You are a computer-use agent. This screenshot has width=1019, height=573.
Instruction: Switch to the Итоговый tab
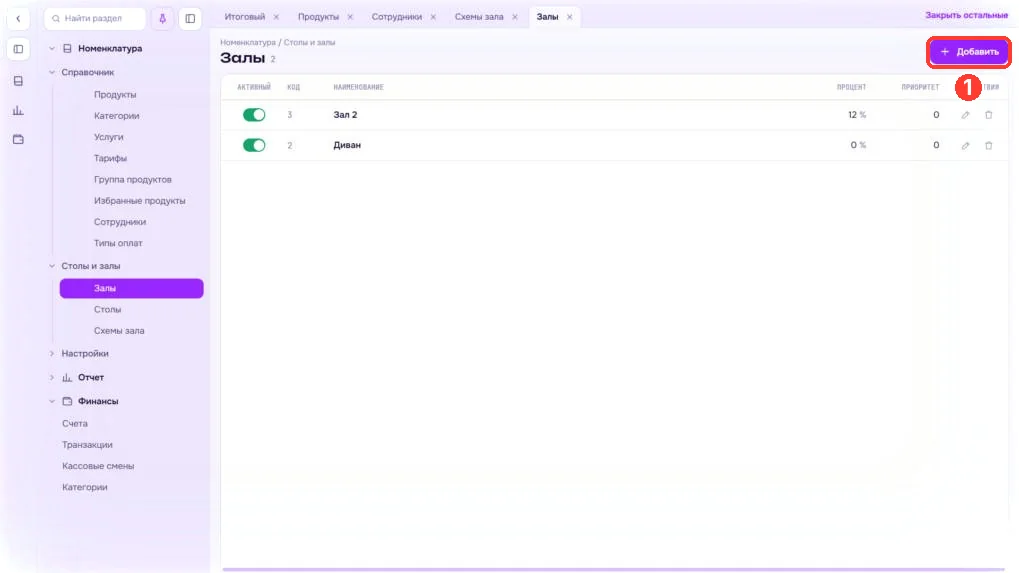click(x=244, y=17)
